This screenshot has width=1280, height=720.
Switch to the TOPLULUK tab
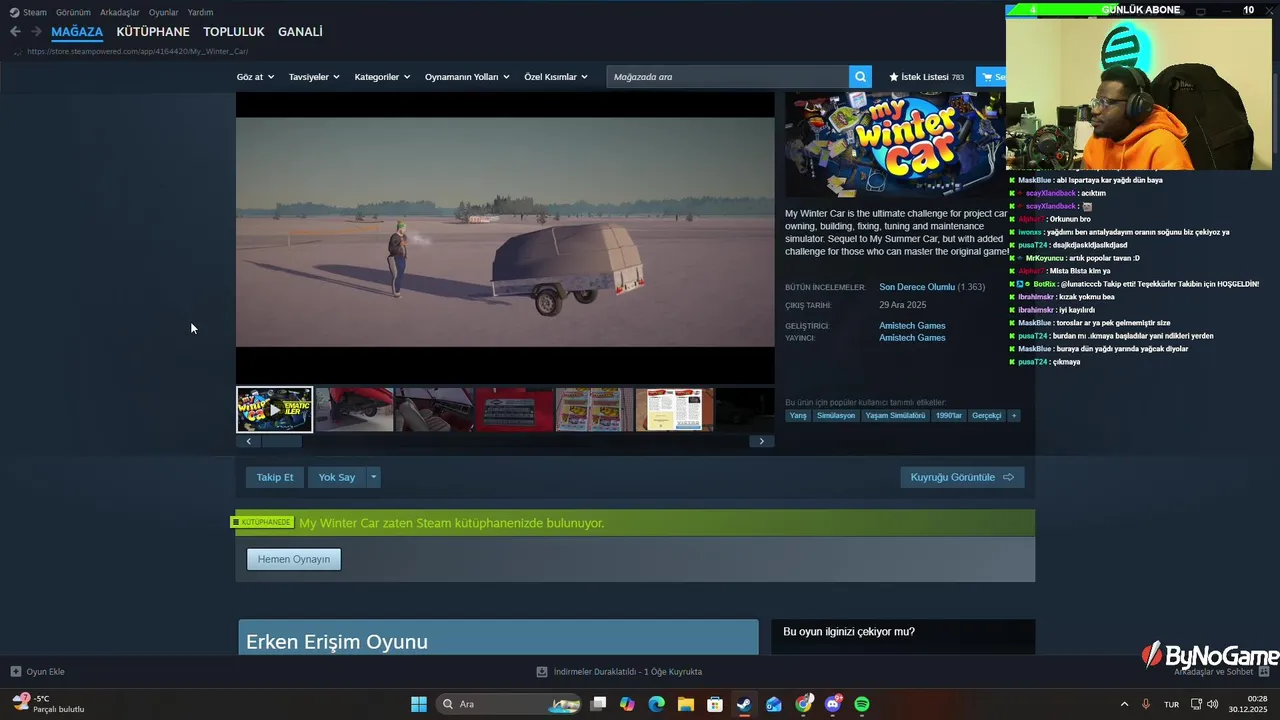tap(234, 32)
